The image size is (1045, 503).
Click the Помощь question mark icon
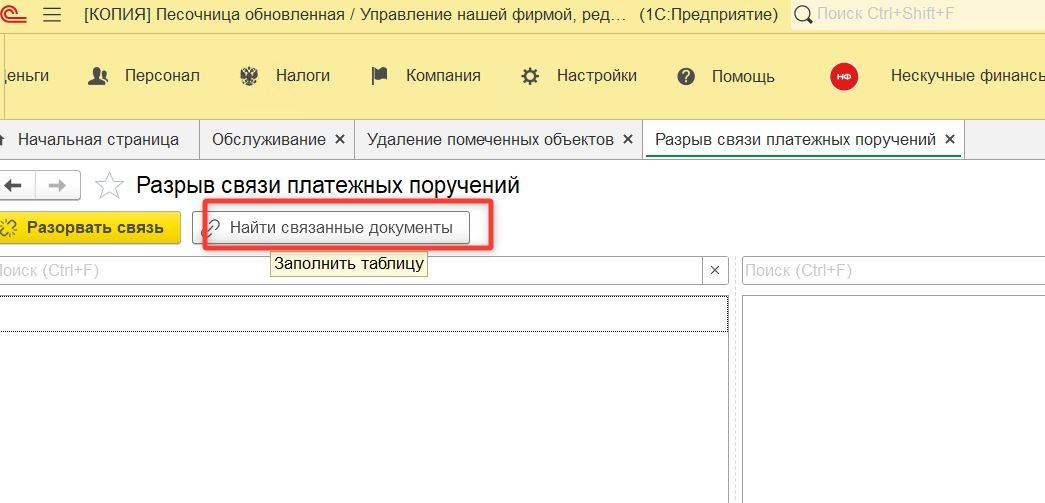pyautogui.click(x=686, y=77)
